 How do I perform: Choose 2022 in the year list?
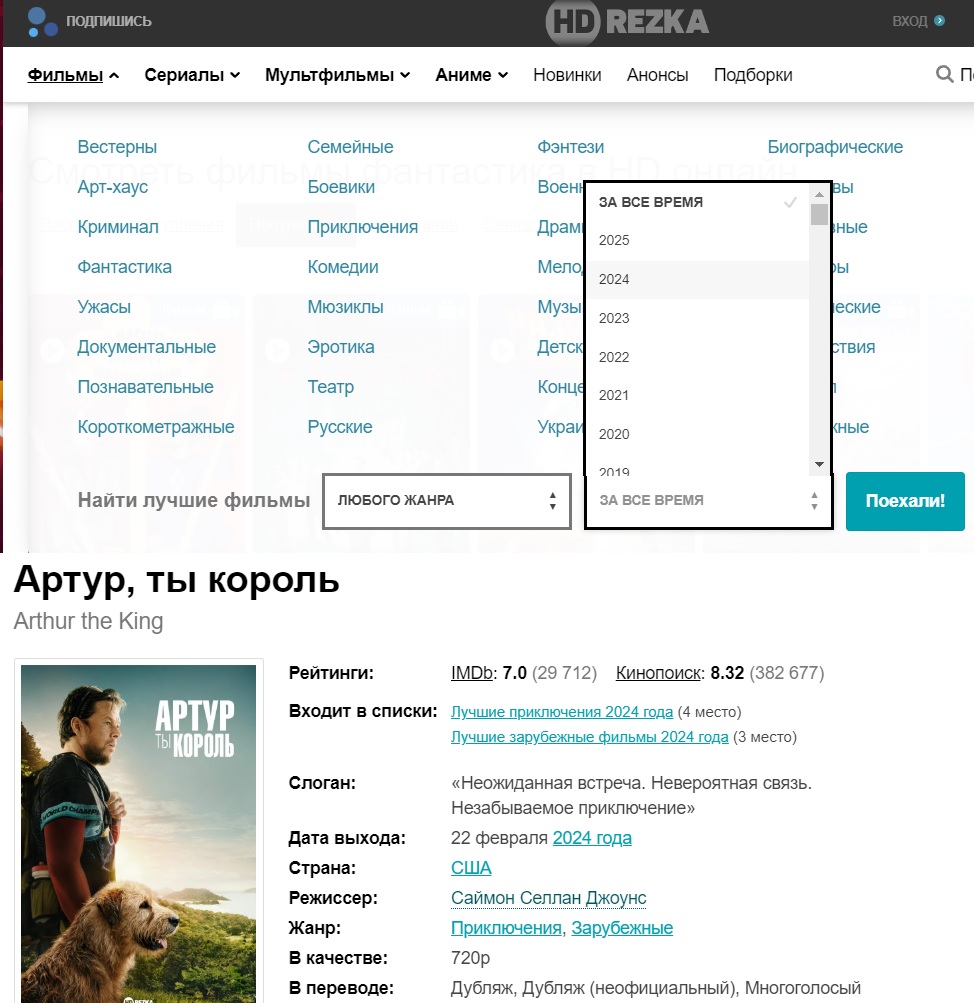click(x=698, y=357)
